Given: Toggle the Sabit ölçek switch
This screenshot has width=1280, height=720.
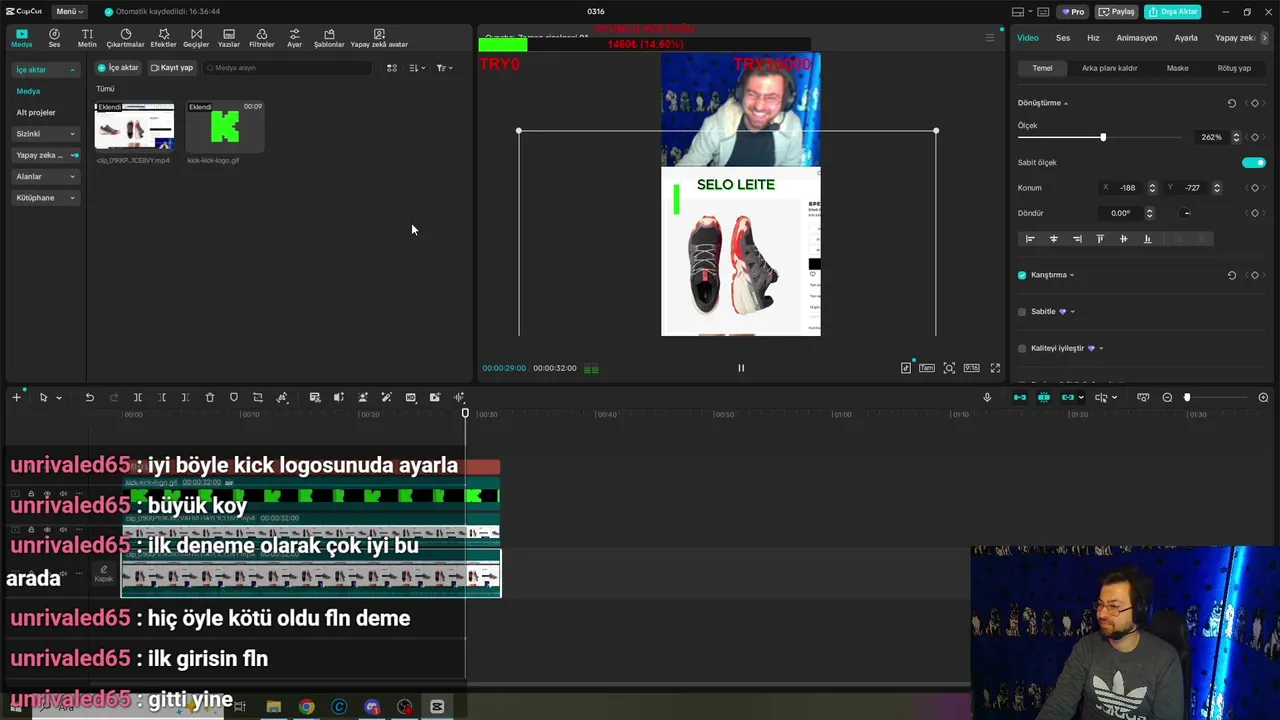Looking at the screenshot, I should pos(1253,162).
